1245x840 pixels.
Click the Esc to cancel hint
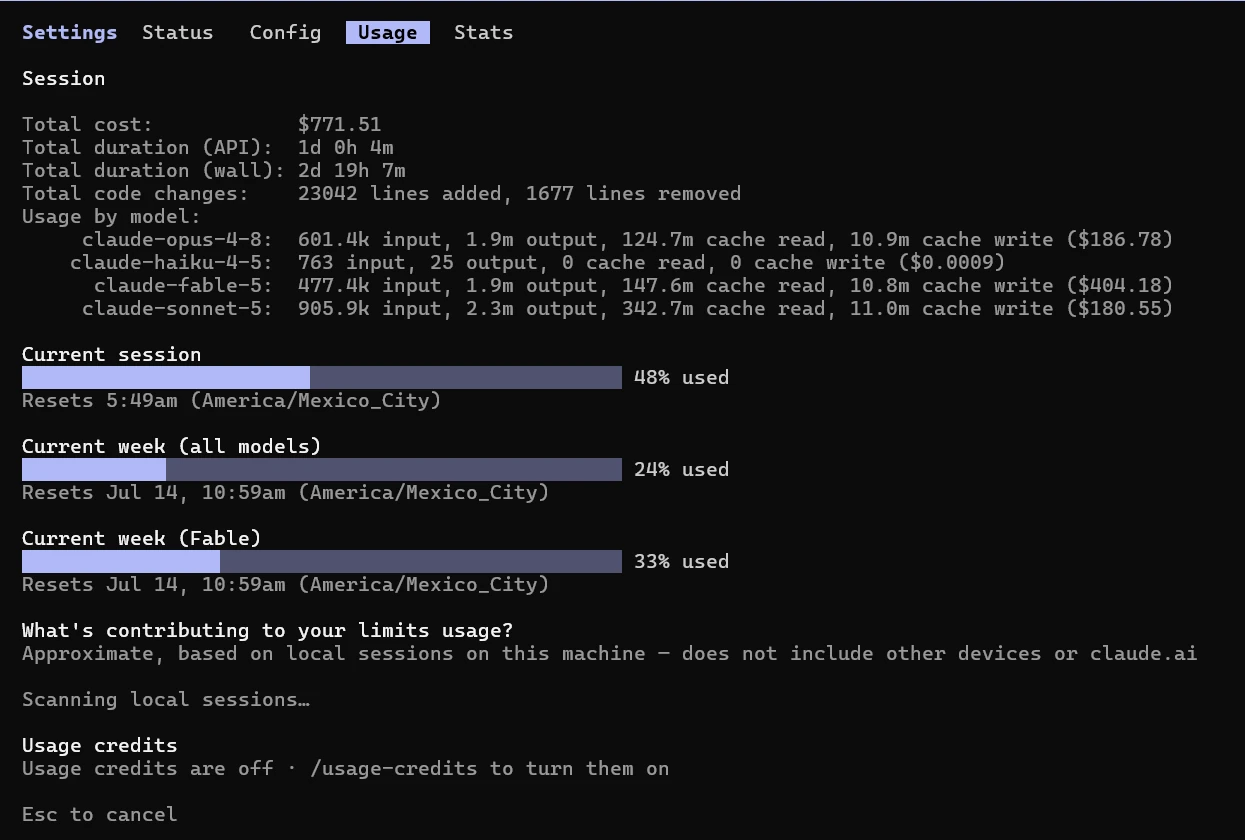[x=99, y=814]
